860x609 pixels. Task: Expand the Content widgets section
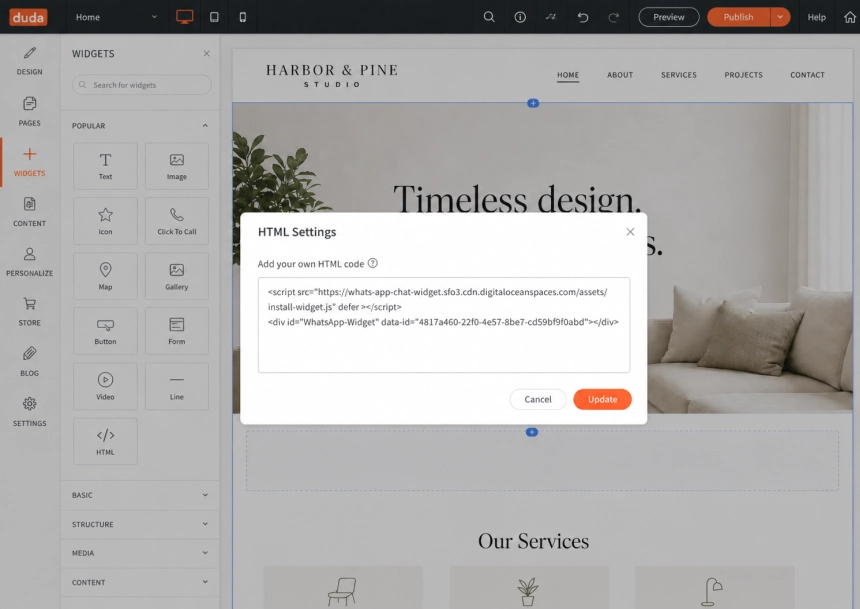[140, 582]
